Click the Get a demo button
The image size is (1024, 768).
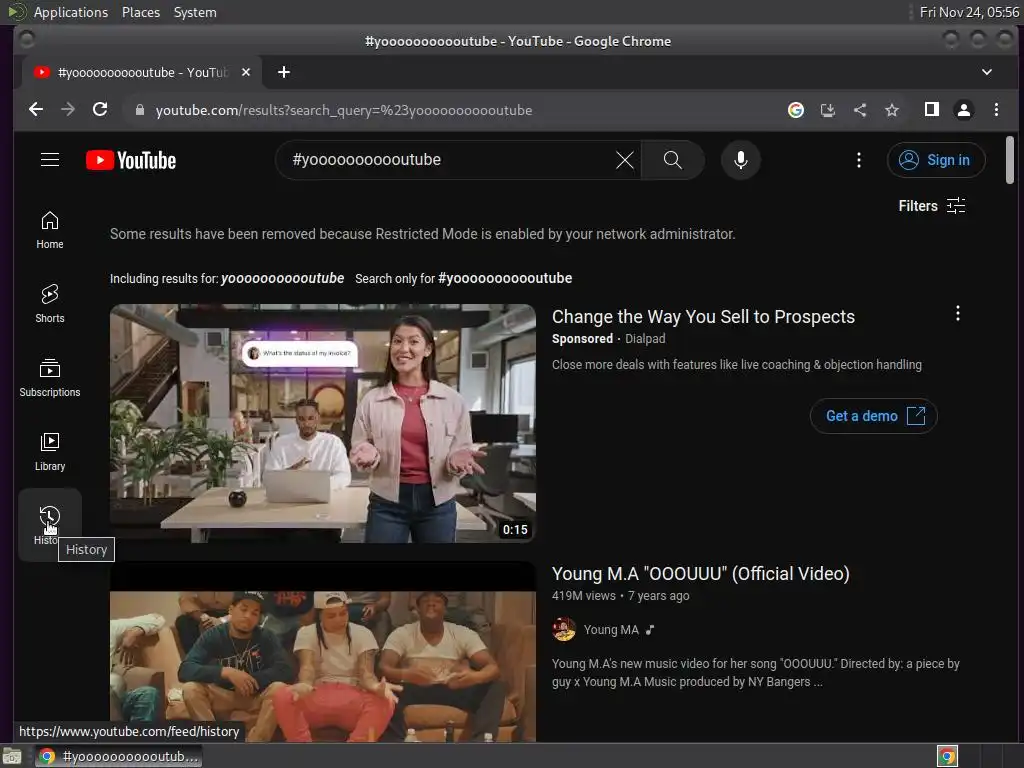874,416
